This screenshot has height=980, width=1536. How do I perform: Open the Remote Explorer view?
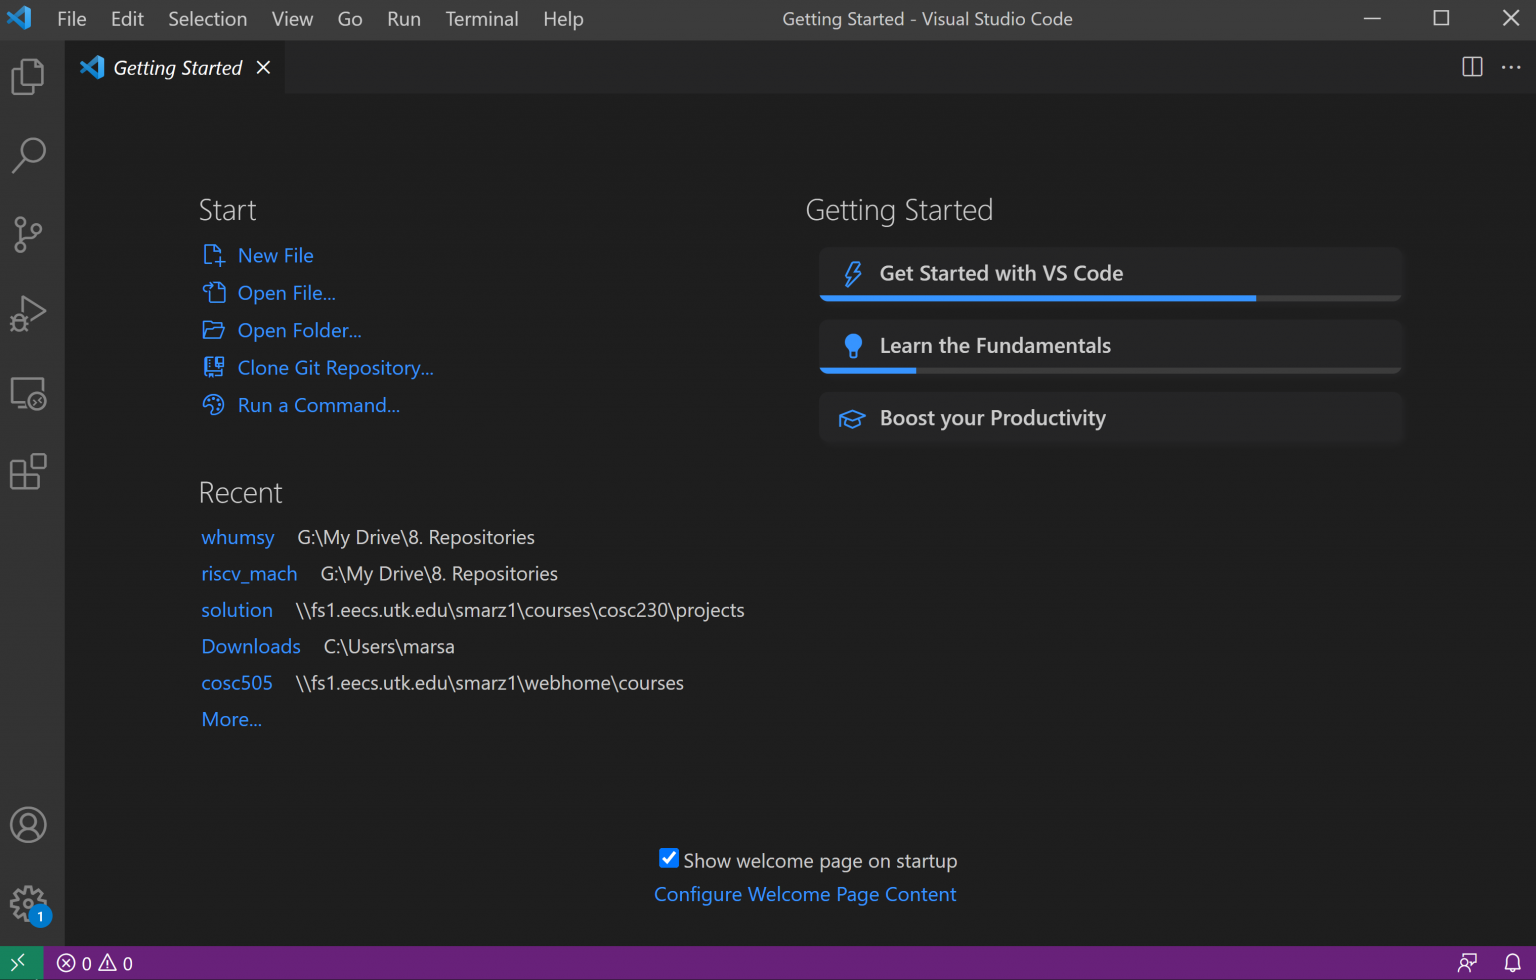pyautogui.click(x=28, y=393)
